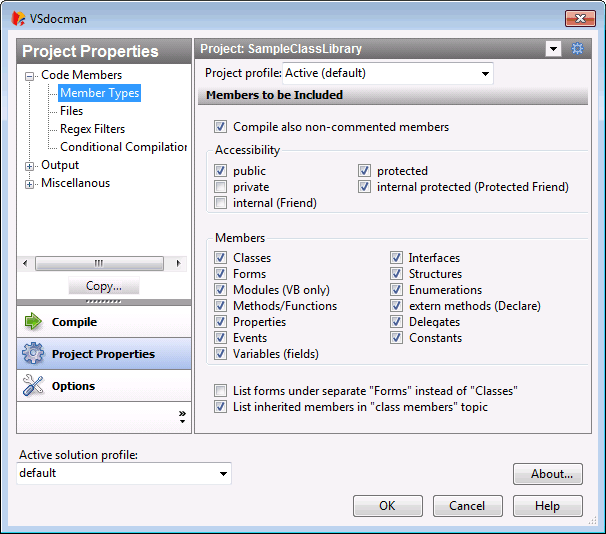The width and height of the screenshot is (606, 534).
Task: Click the Copy... button
Action: 104,287
